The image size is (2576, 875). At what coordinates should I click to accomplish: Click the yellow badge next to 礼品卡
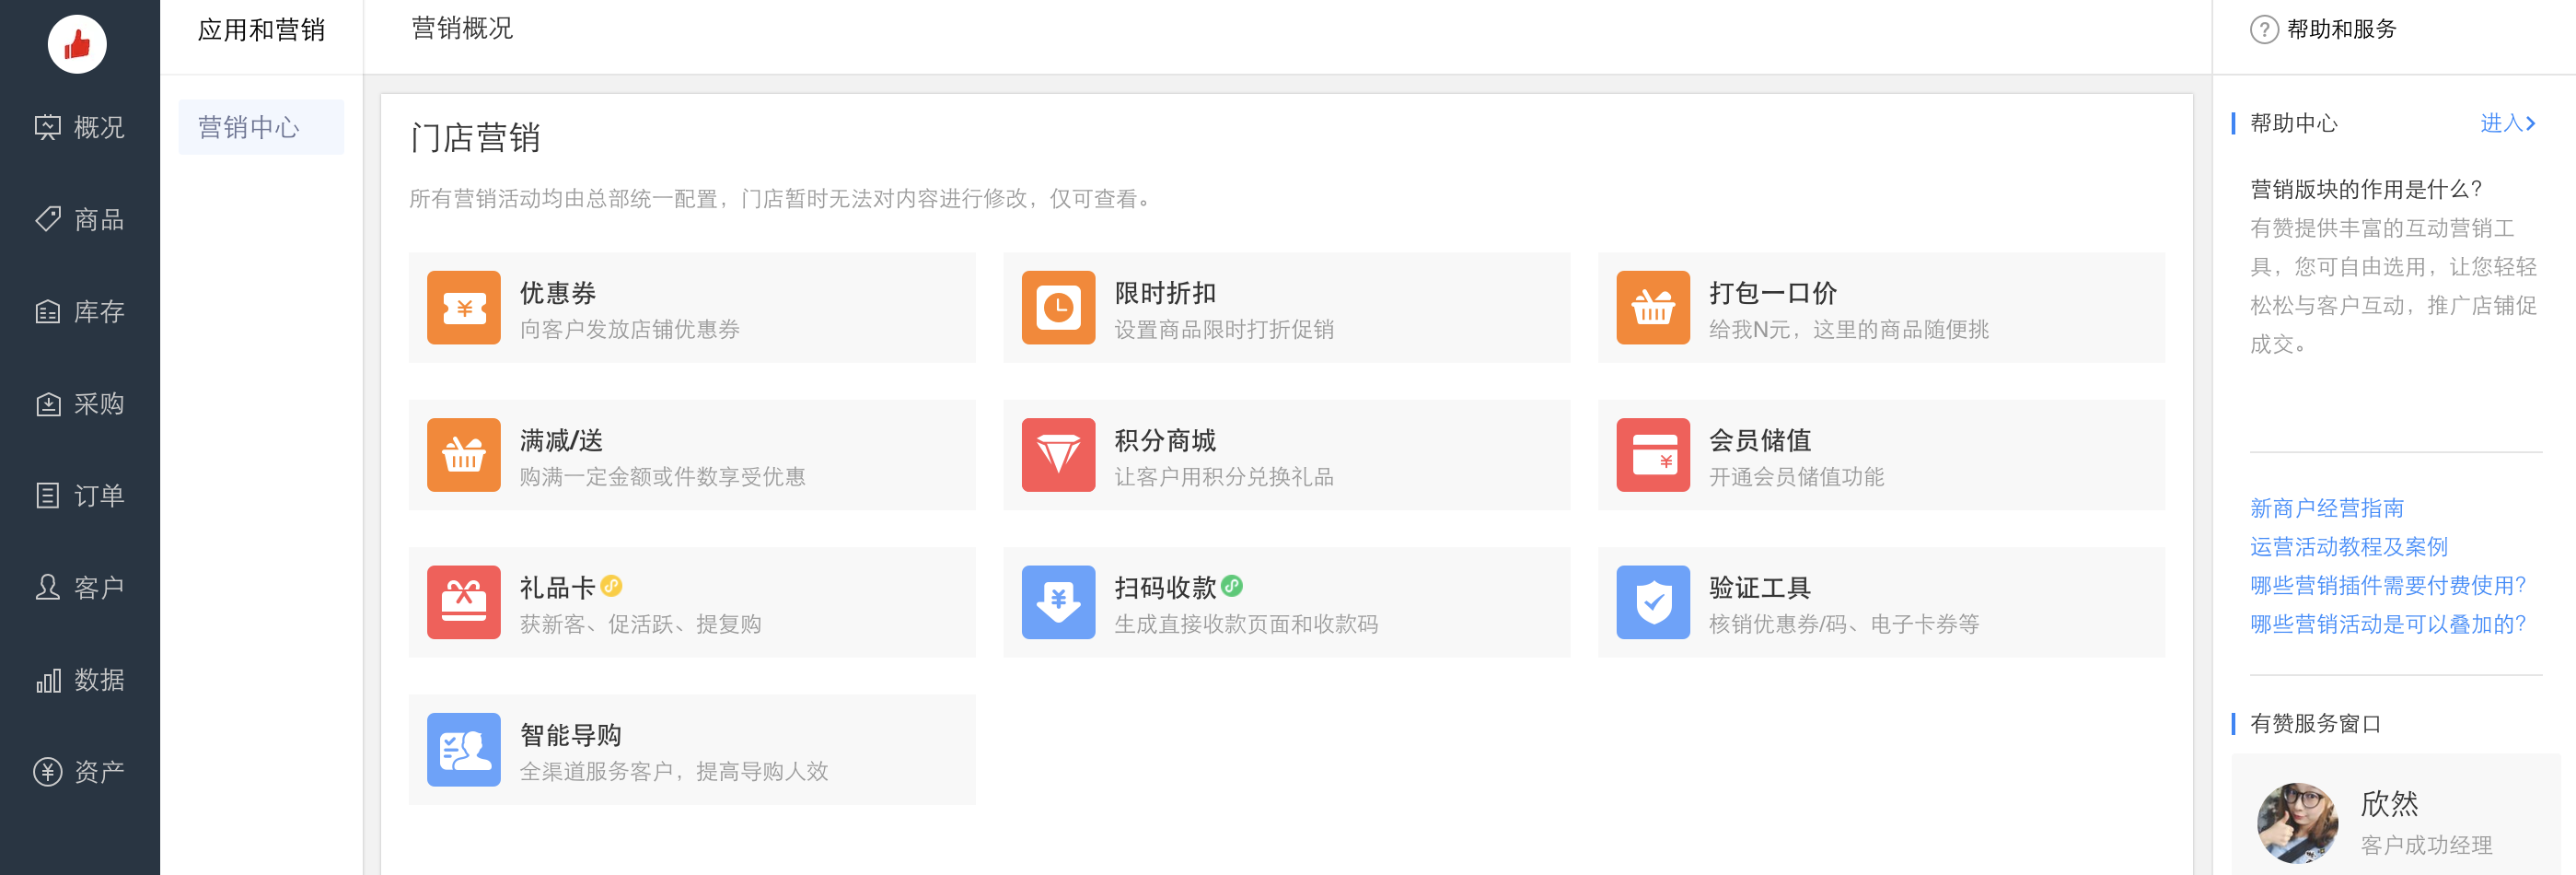pyautogui.click(x=612, y=586)
